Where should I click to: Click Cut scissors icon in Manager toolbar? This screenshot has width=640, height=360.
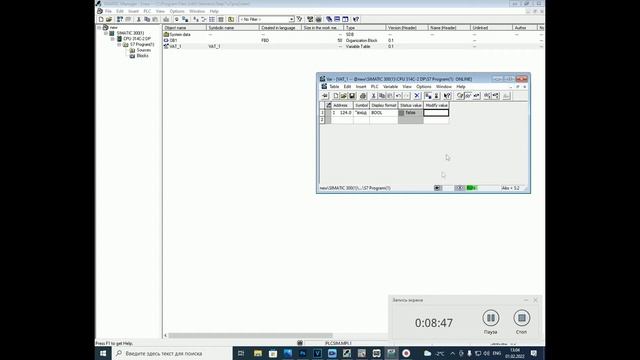click(139, 19)
